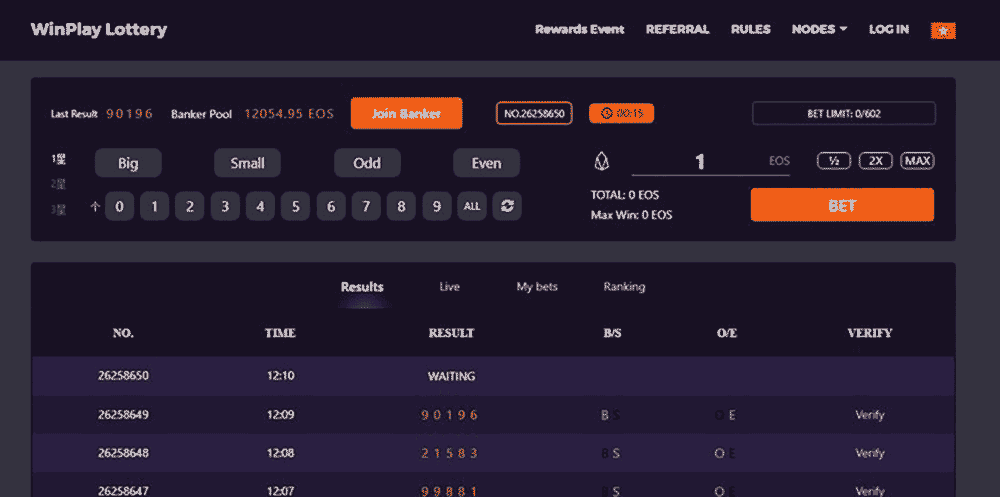Viewport: 1000px width, 497px height.
Task: Toggle number 2 button
Action: point(189,206)
